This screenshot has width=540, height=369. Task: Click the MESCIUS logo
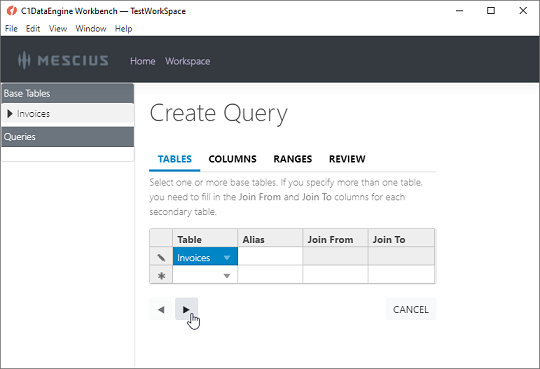(63, 61)
